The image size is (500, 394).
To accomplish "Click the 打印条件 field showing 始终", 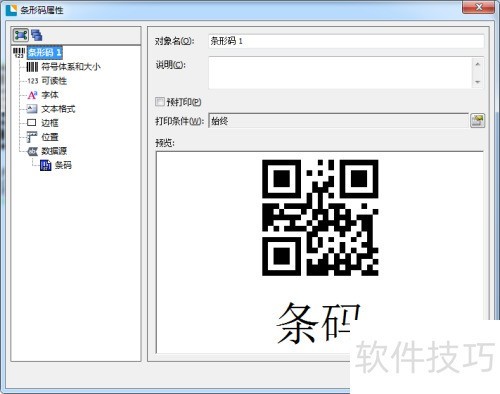I will 338,121.
